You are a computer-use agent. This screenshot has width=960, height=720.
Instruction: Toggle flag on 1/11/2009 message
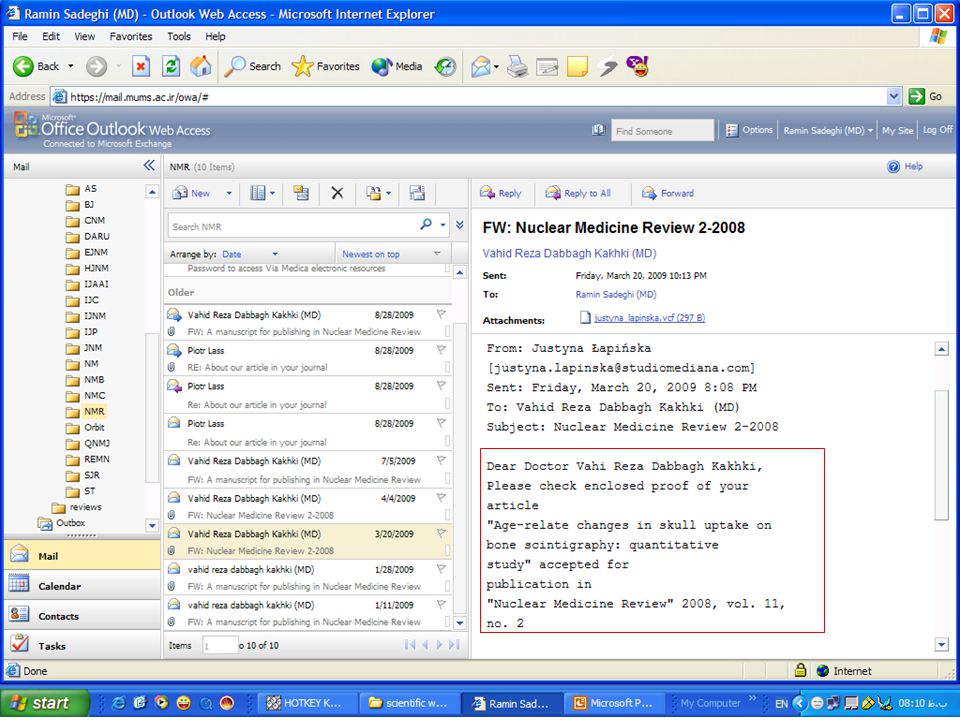[441, 604]
